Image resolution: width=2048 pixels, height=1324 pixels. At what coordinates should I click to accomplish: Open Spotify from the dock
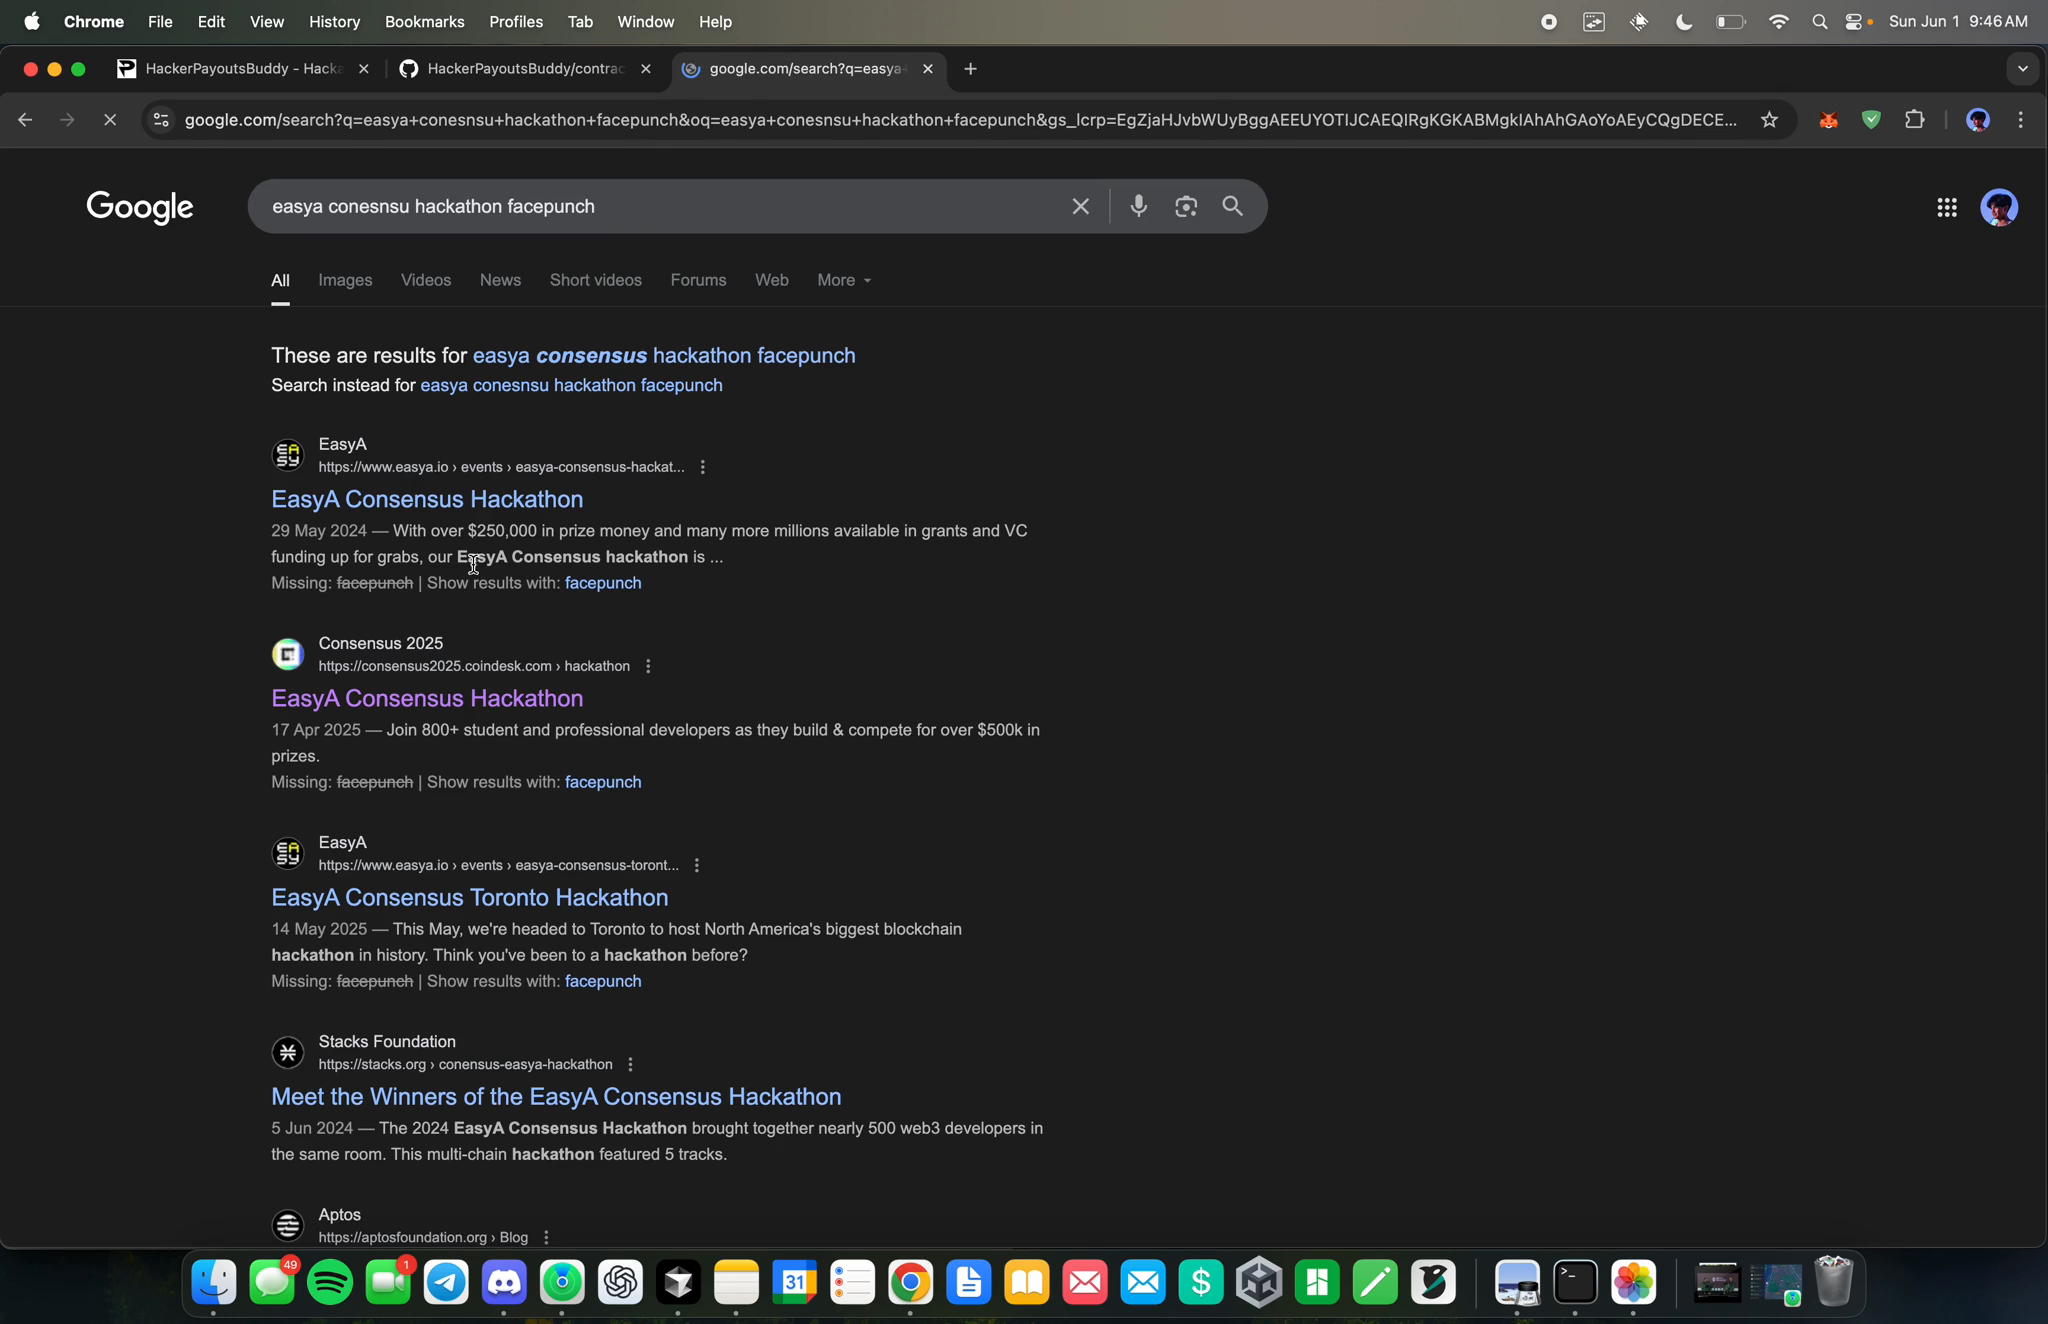coord(330,1282)
